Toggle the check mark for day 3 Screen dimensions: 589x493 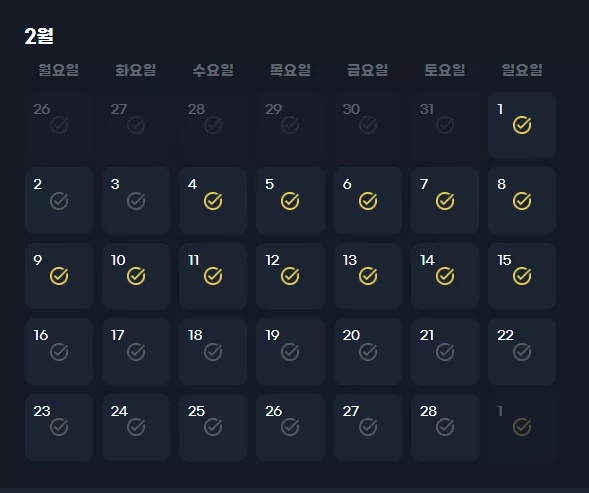pyautogui.click(x=136, y=201)
